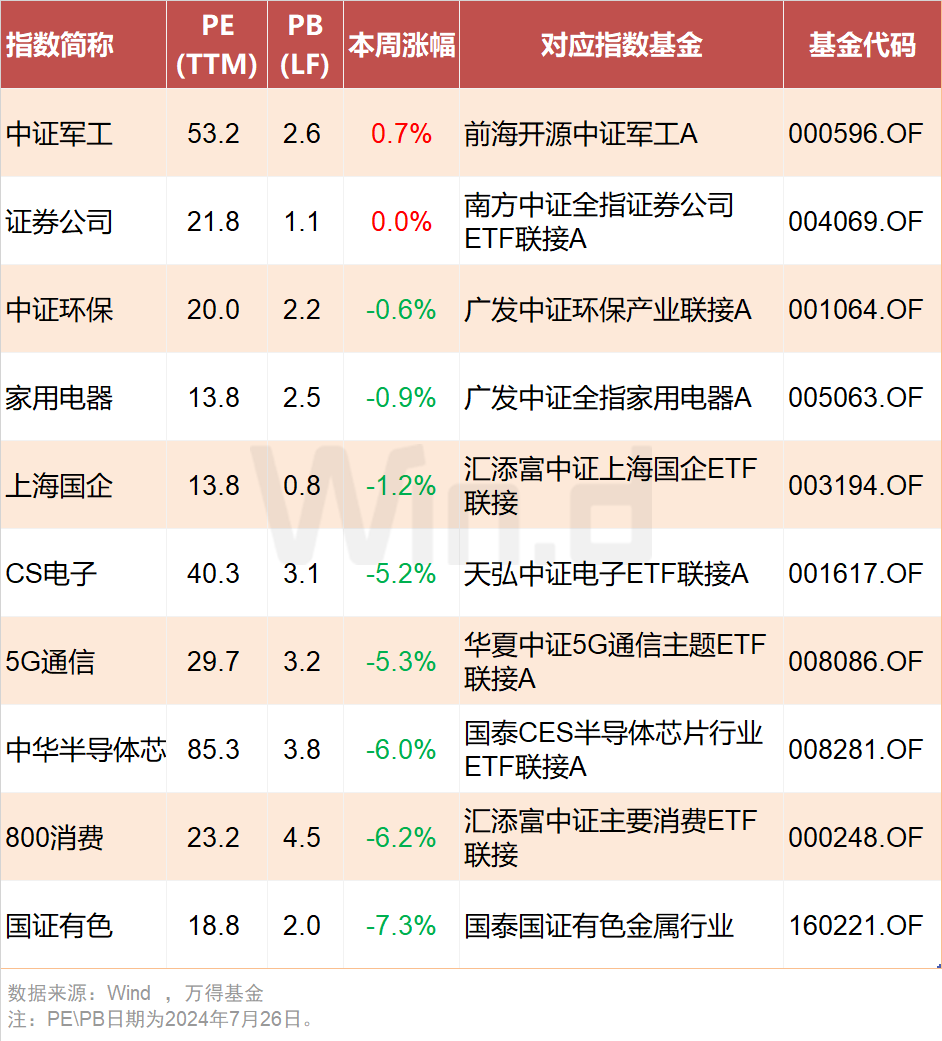Click fund code 004069.OF
The image size is (942, 1041).
pos(856,222)
